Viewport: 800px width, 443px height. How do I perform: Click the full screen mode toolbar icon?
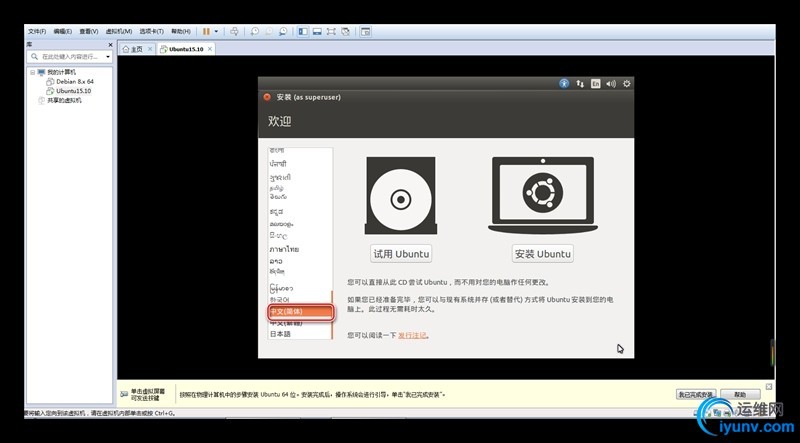pyautogui.click(x=331, y=32)
